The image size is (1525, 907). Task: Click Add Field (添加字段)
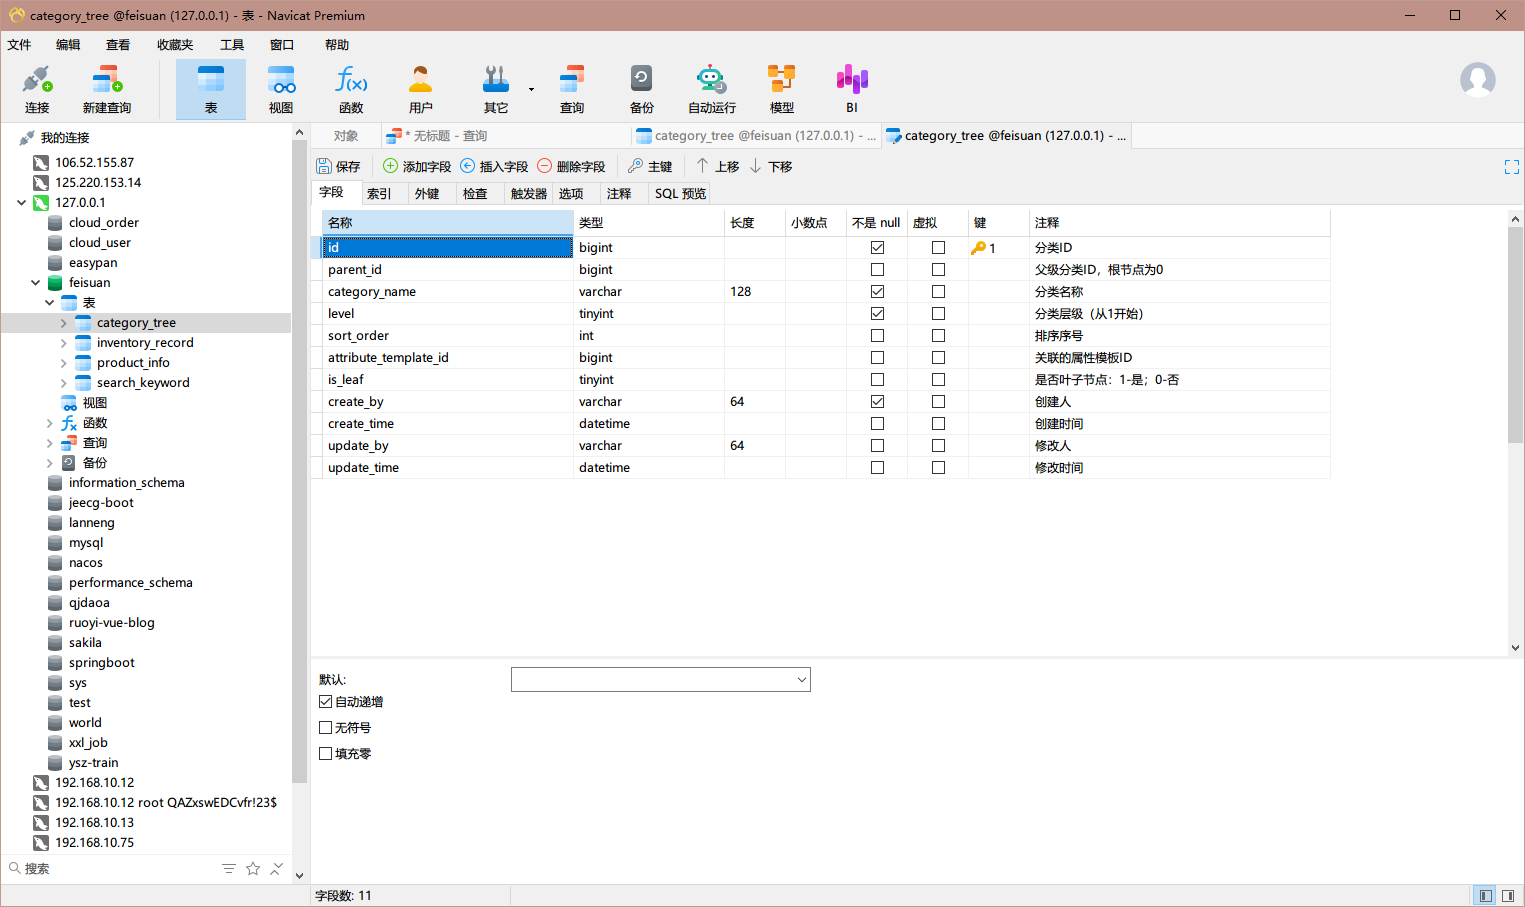coord(417,166)
